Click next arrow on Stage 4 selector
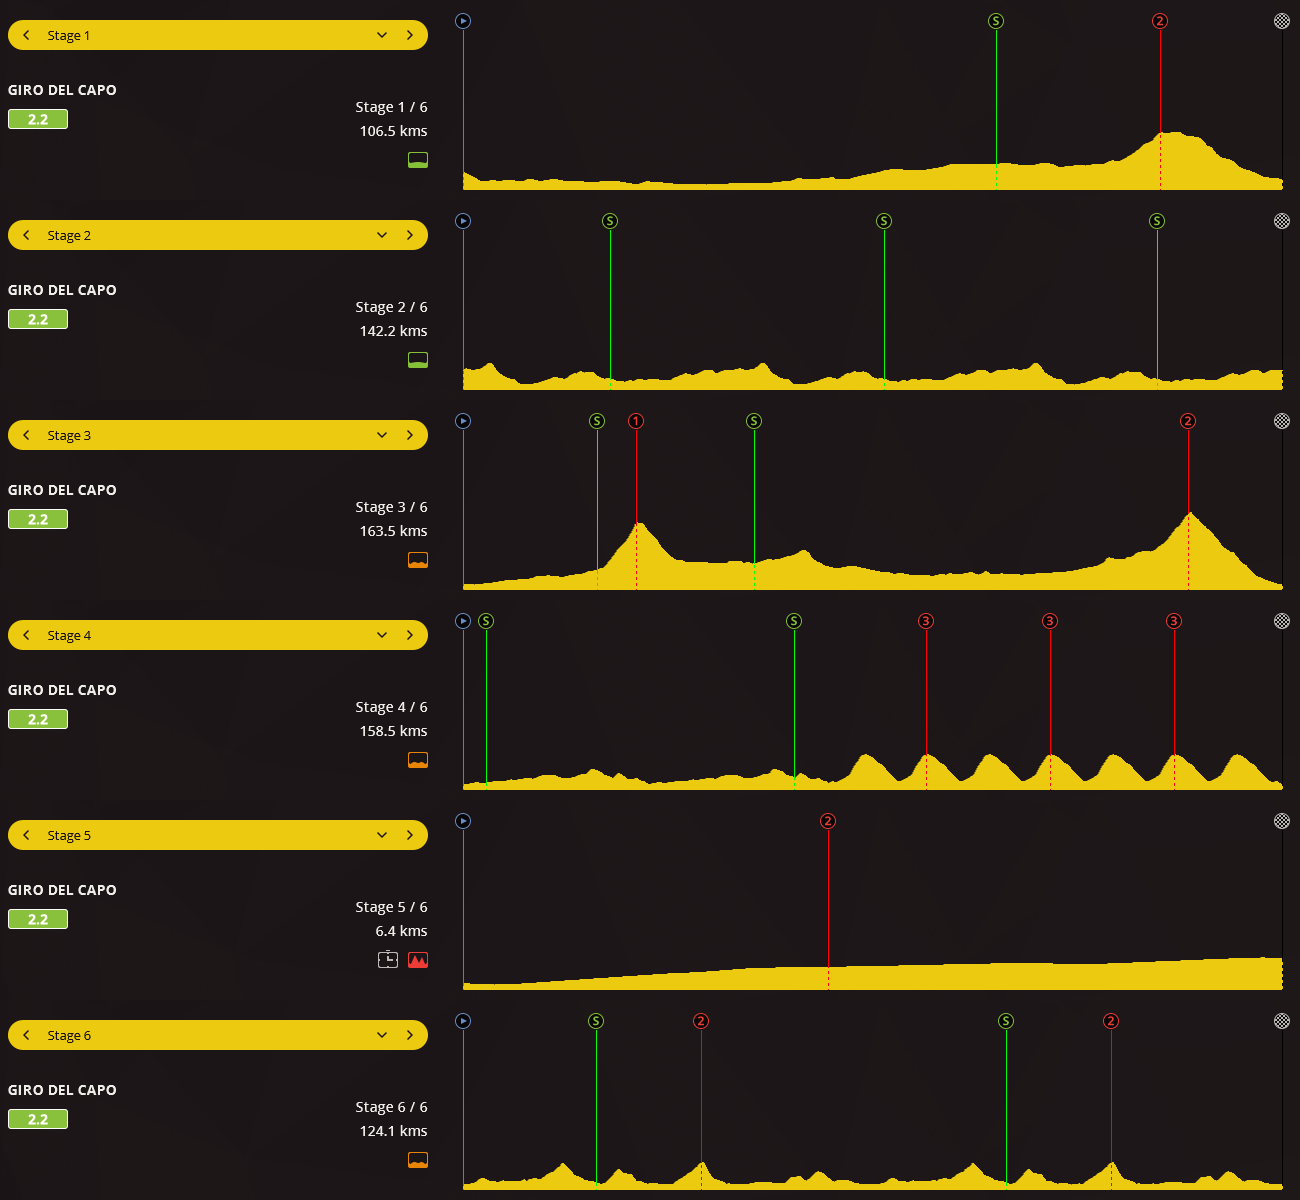This screenshot has height=1200, width=1300. [x=410, y=635]
